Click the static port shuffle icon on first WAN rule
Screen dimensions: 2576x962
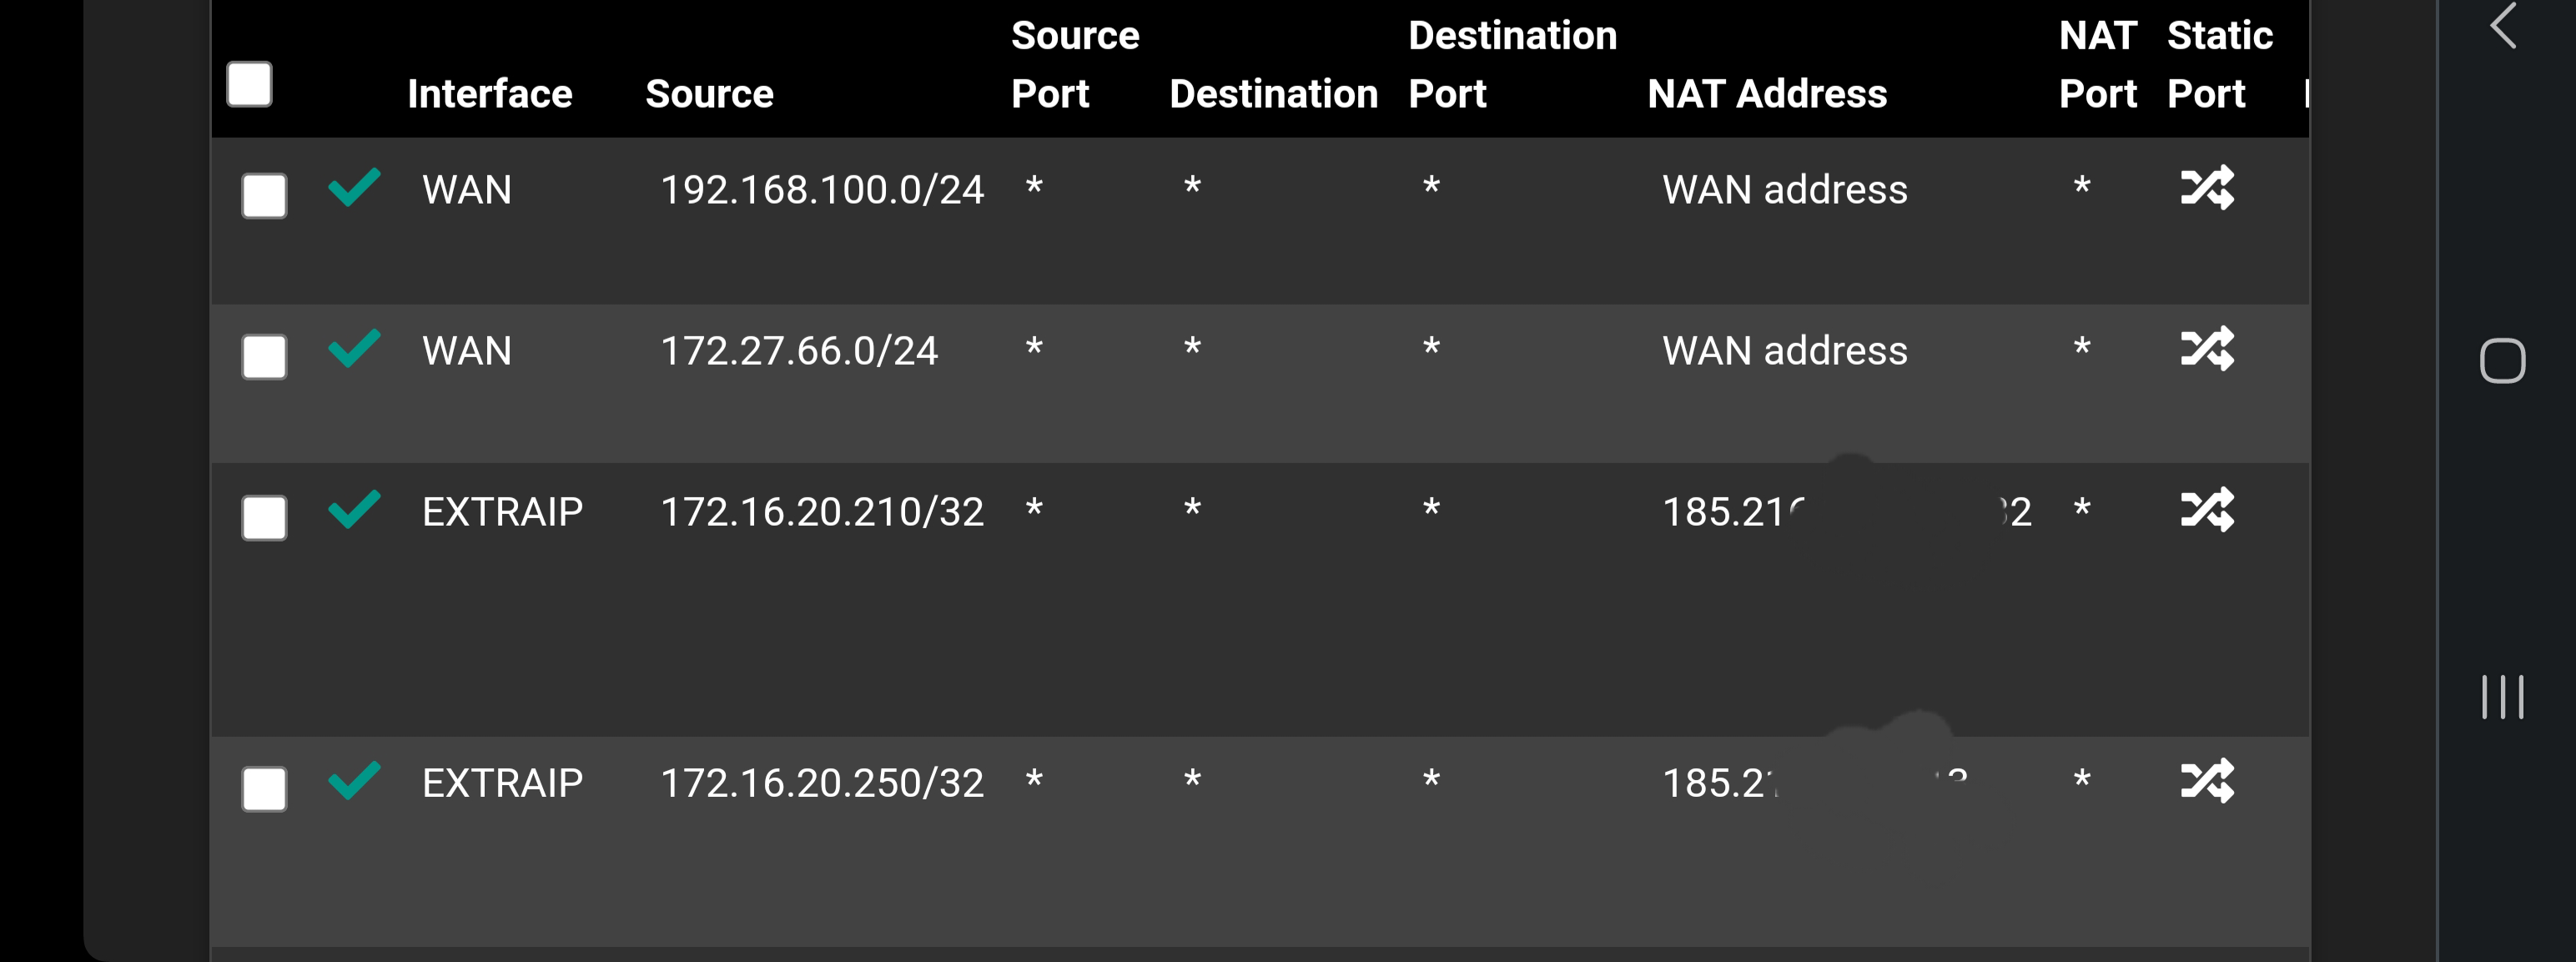click(x=2207, y=187)
